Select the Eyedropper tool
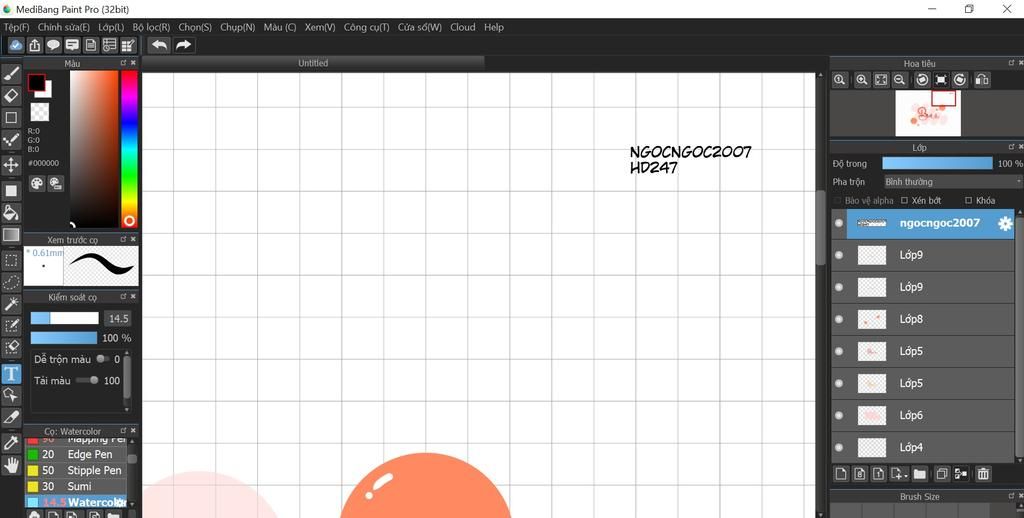This screenshot has height=518, width=1024. point(11,443)
